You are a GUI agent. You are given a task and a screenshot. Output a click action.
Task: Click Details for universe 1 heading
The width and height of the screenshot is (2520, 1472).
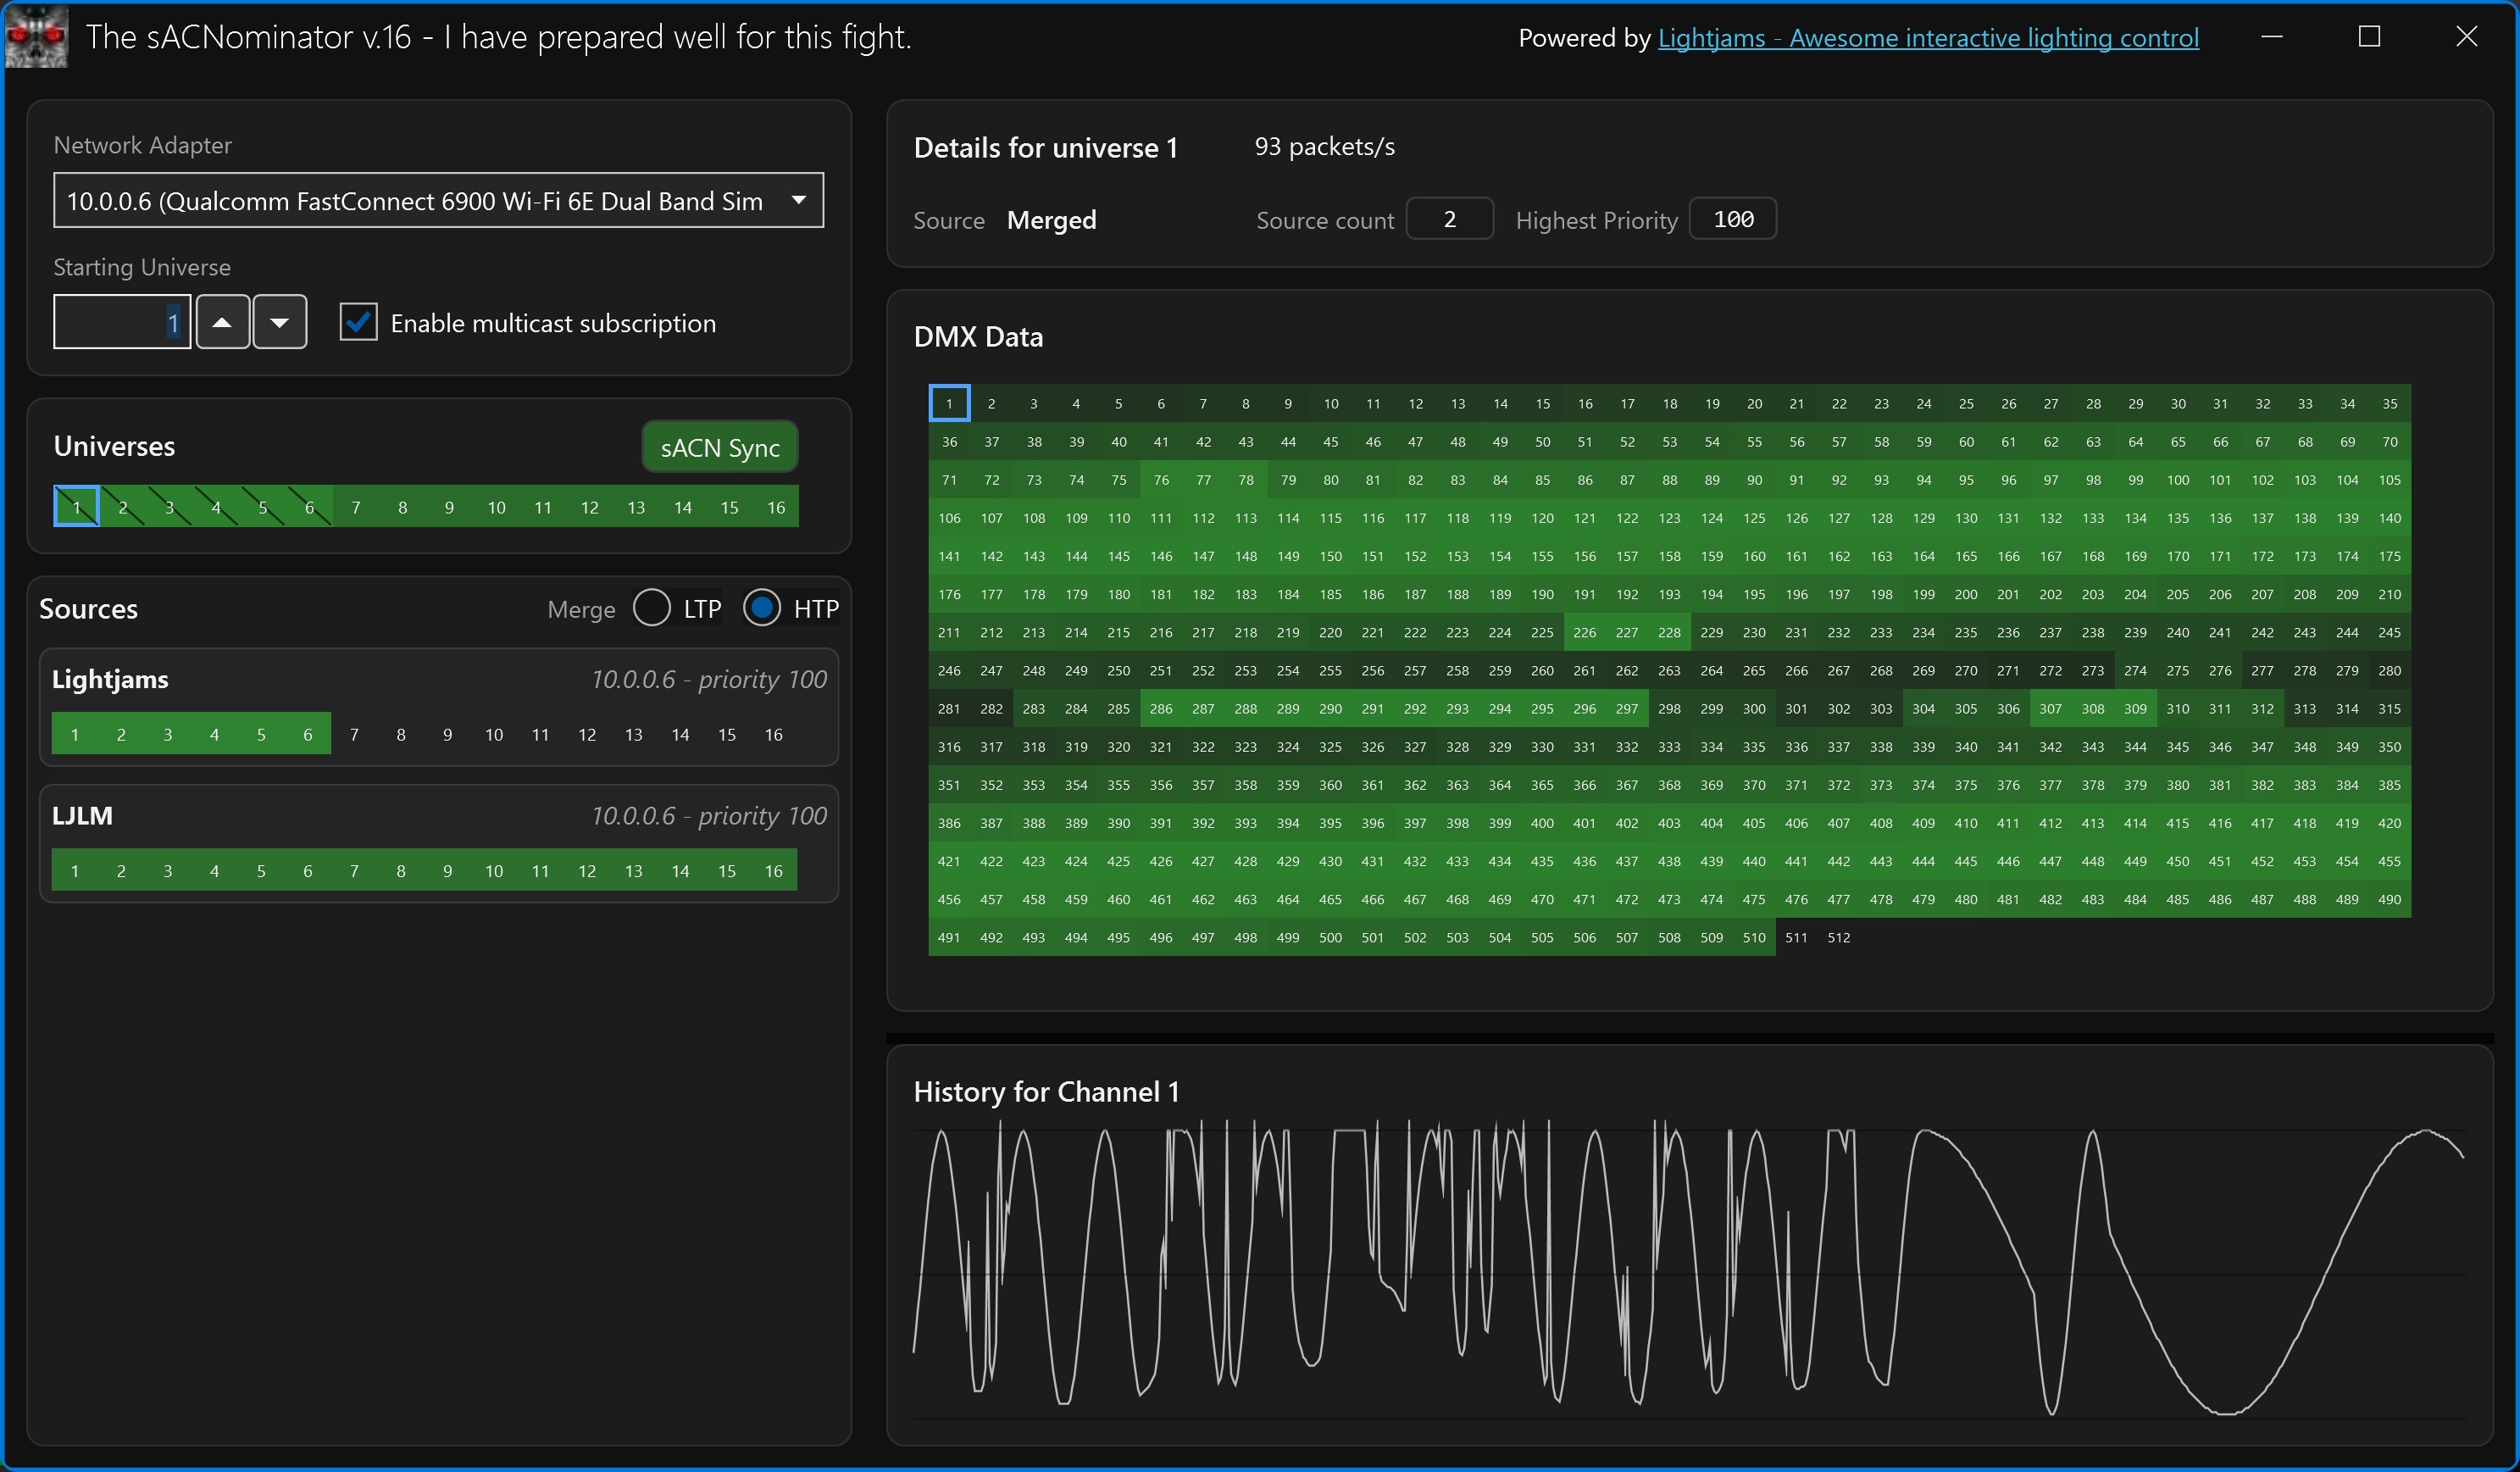click(x=1046, y=147)
